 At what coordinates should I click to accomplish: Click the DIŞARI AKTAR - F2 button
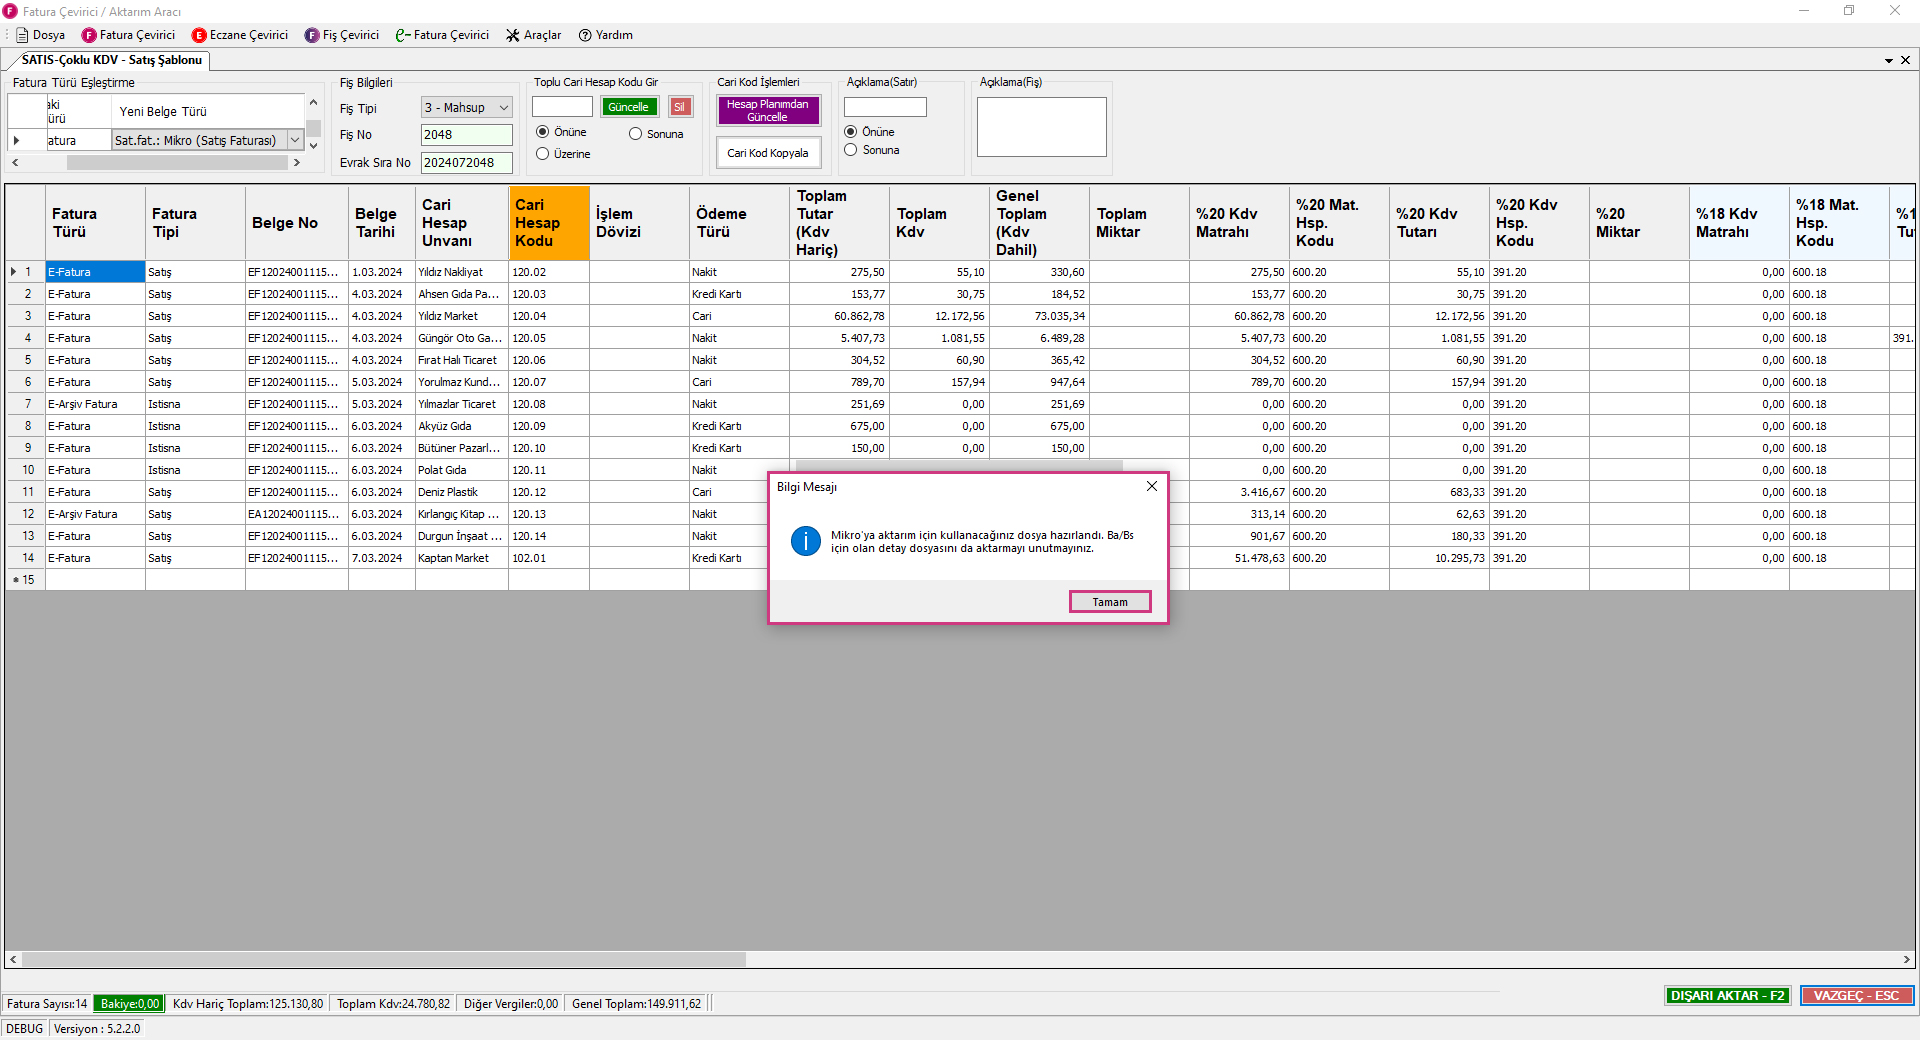pyautogui.click(x=1727, y=996)
